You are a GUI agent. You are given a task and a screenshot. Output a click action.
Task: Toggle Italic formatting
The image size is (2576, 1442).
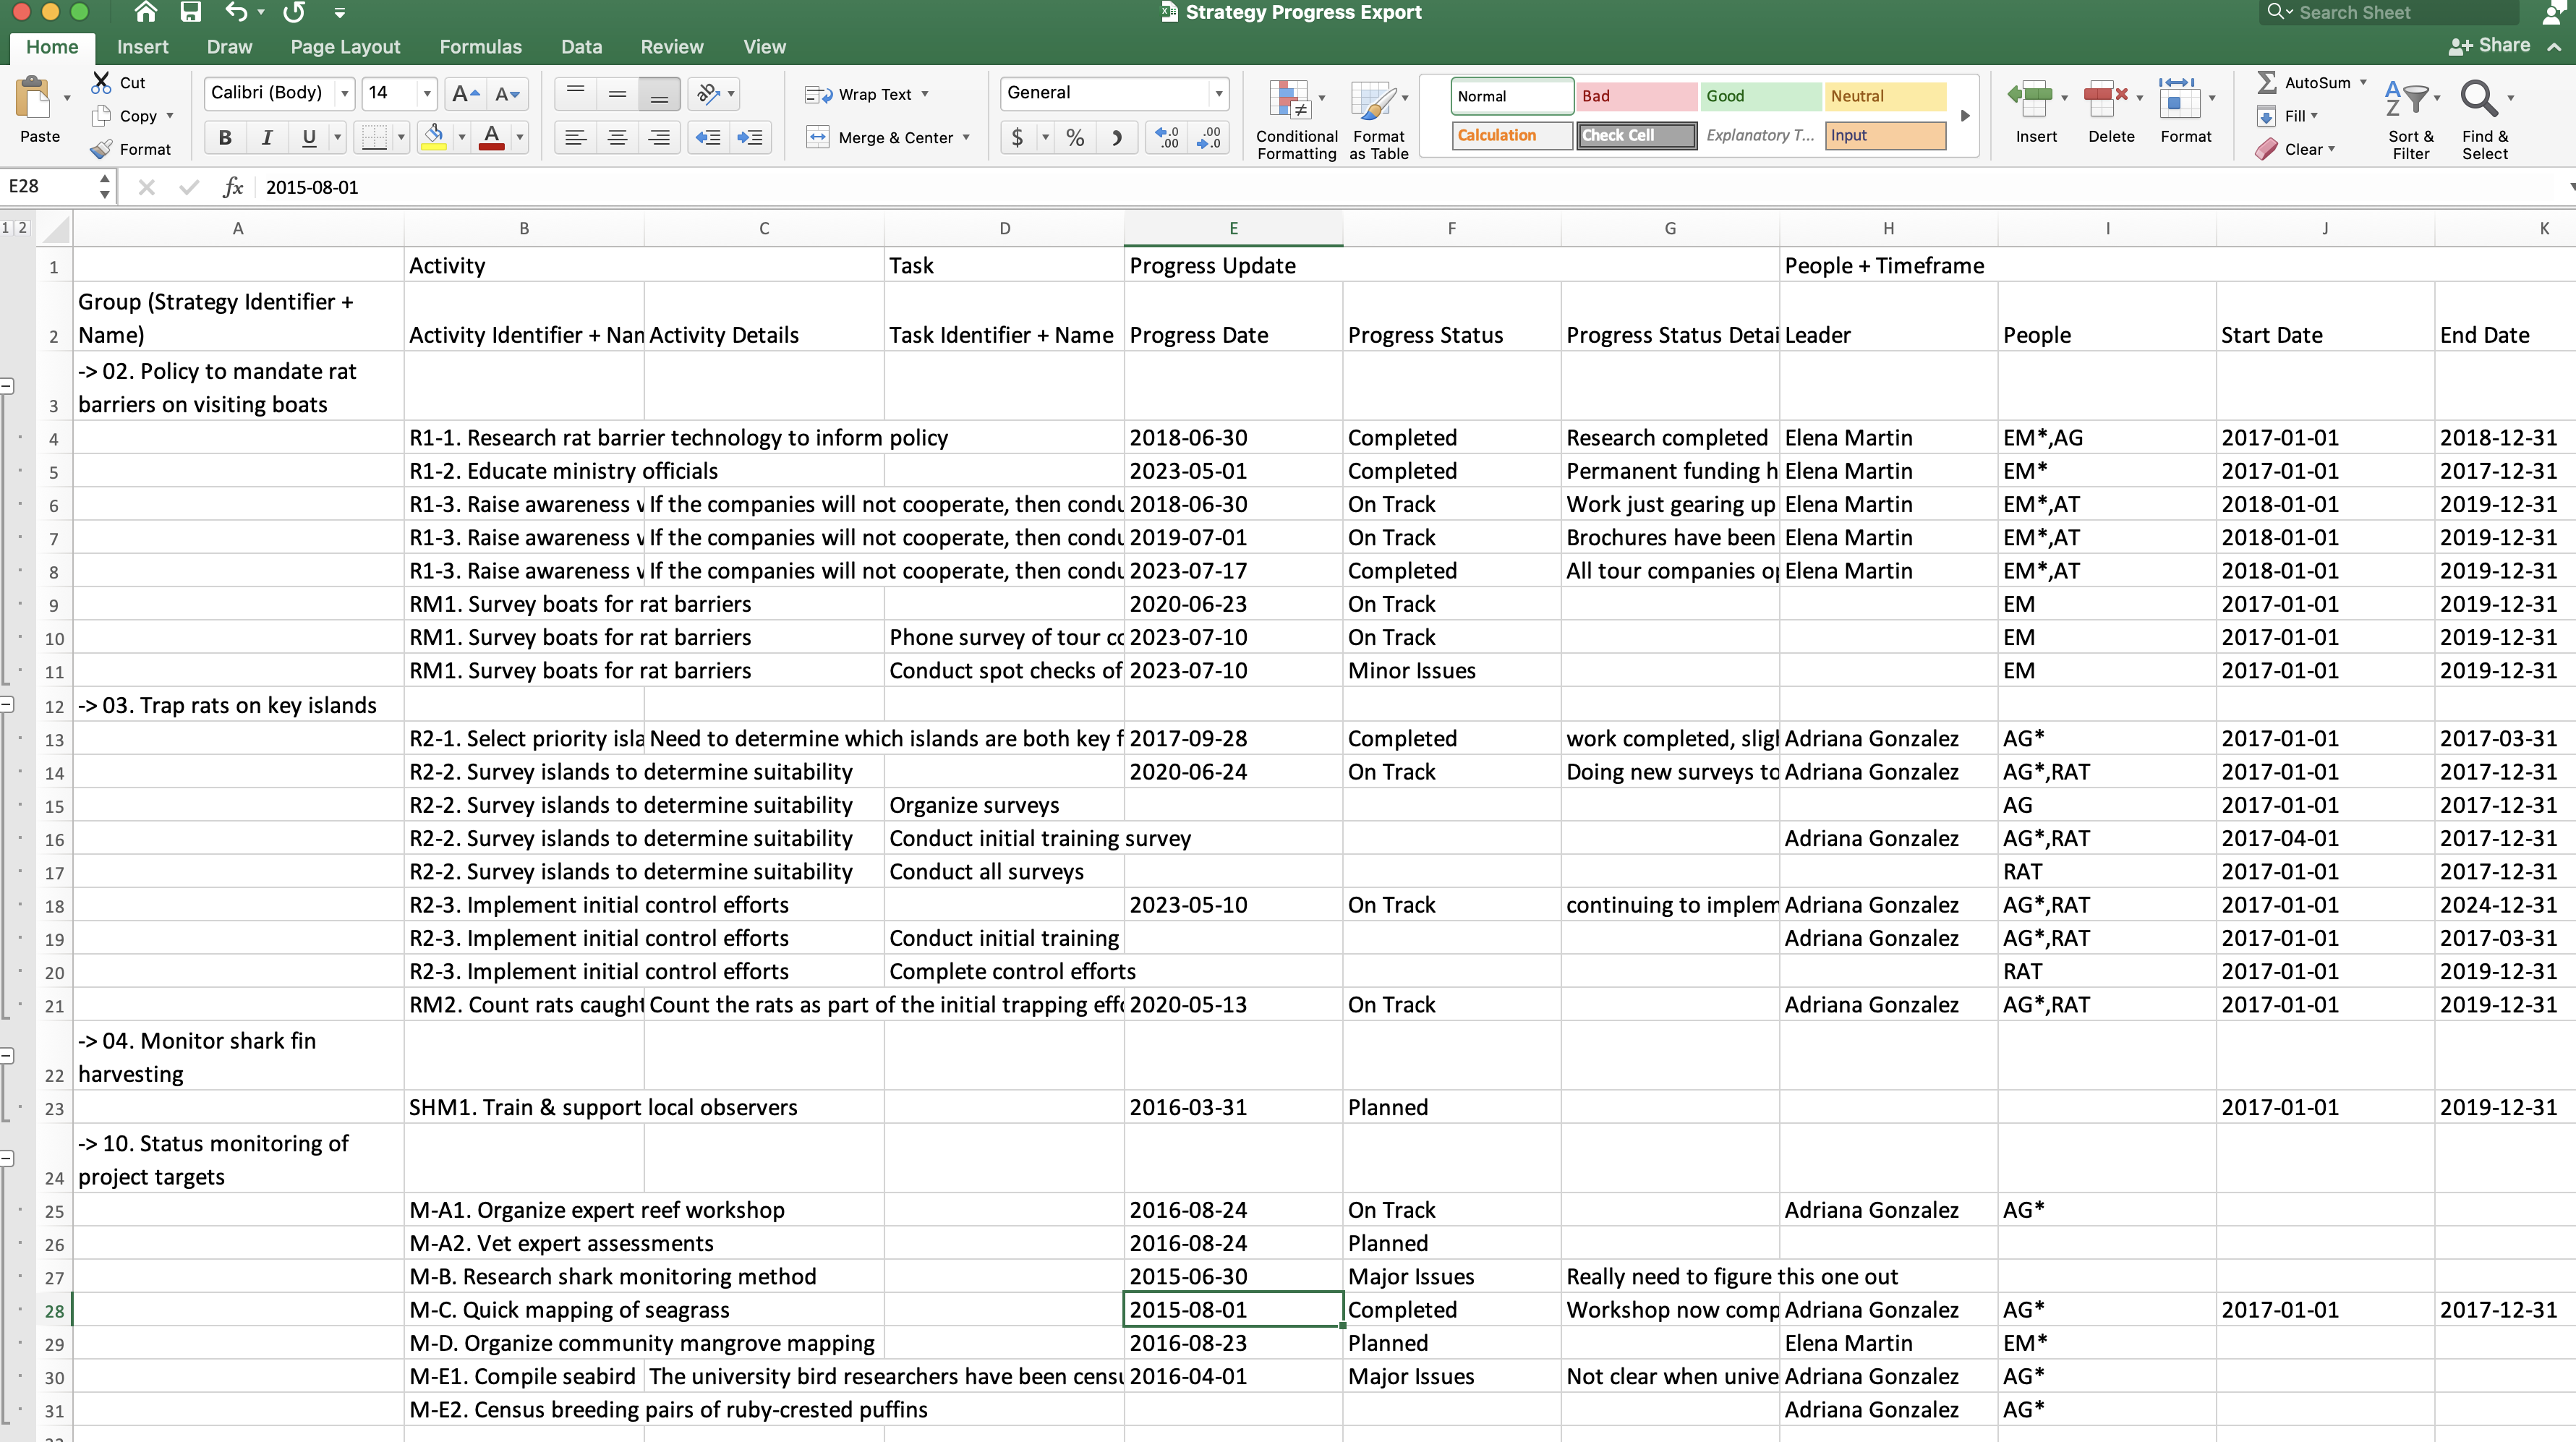coord(267,137)
